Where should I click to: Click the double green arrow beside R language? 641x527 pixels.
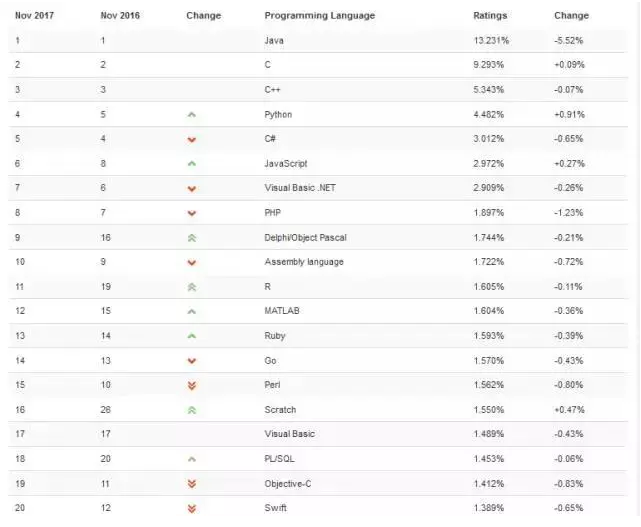point(191,287)
